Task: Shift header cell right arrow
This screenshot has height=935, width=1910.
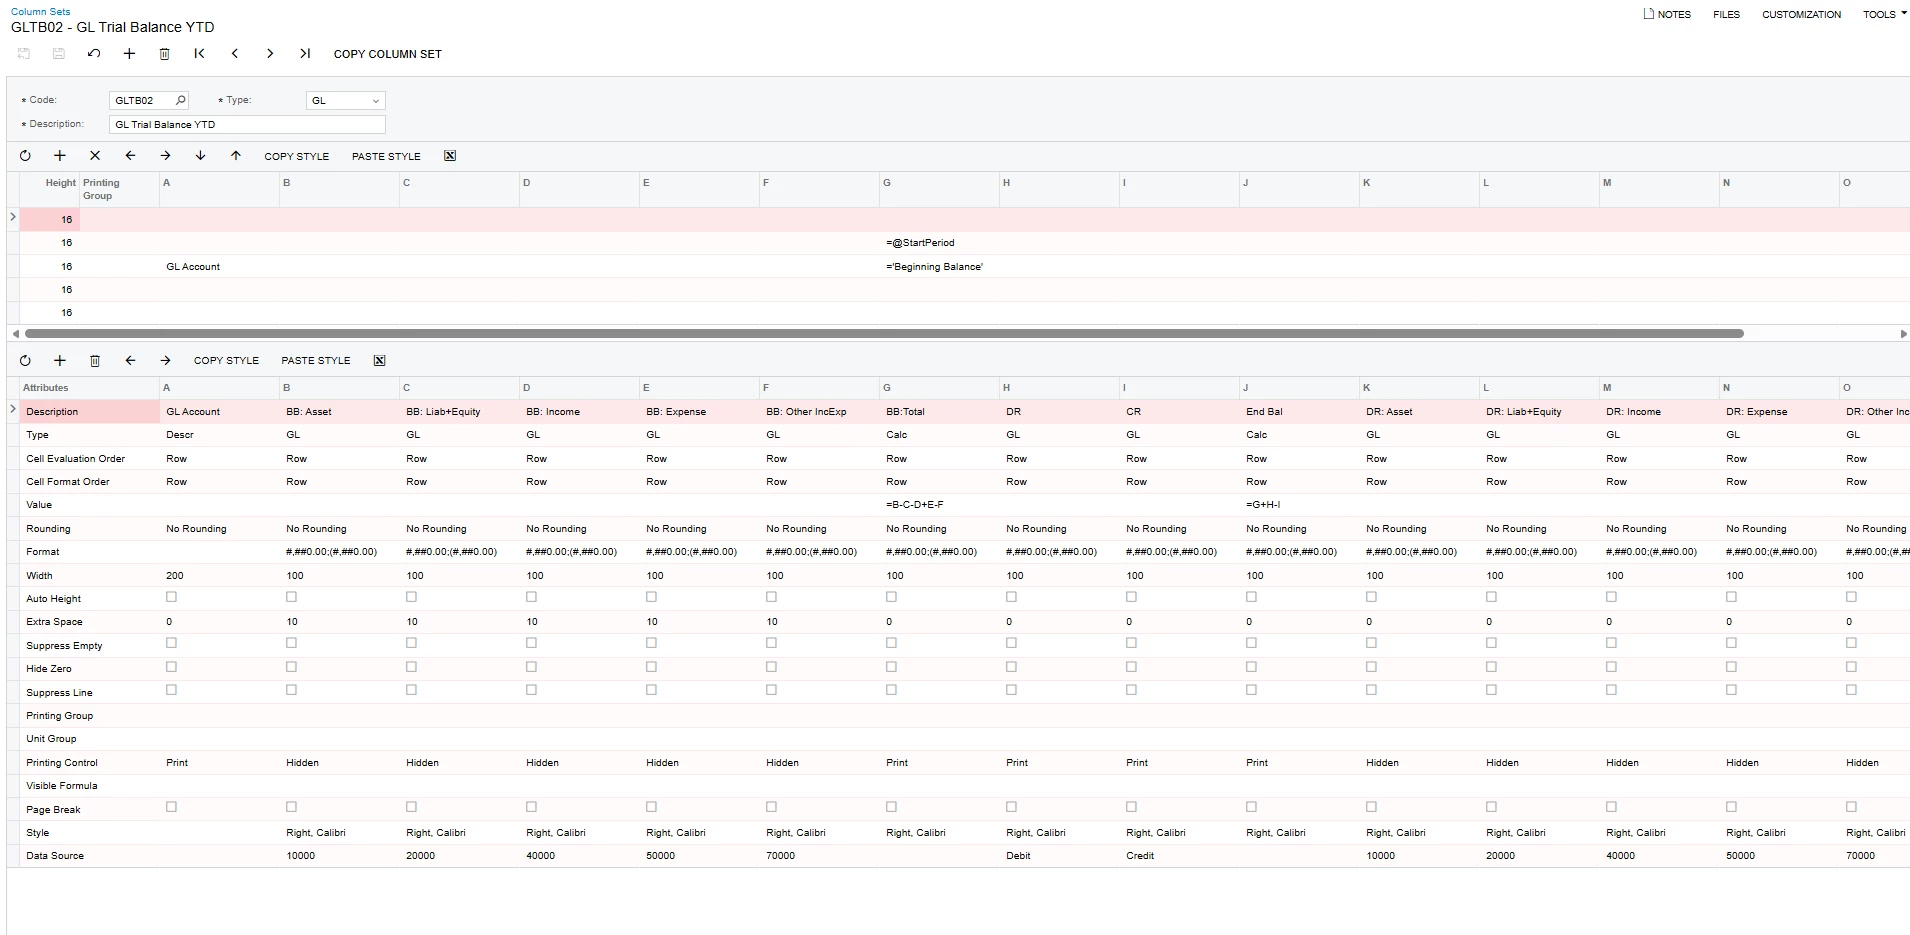Action: tap(165, 156)
